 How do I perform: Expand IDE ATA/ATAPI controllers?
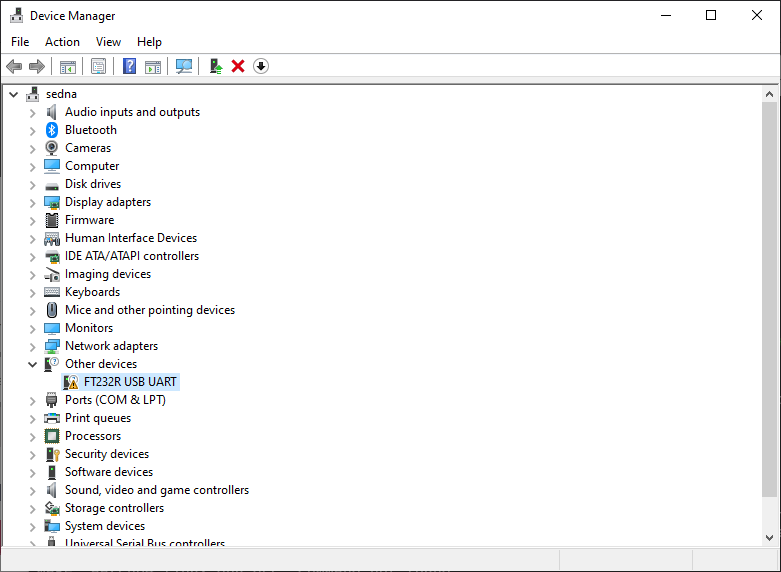coord(32,257)
